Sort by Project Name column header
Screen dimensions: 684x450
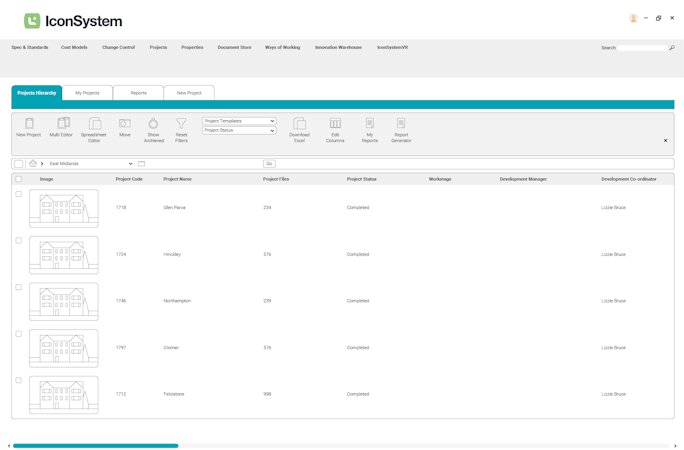tap(178, 179)
